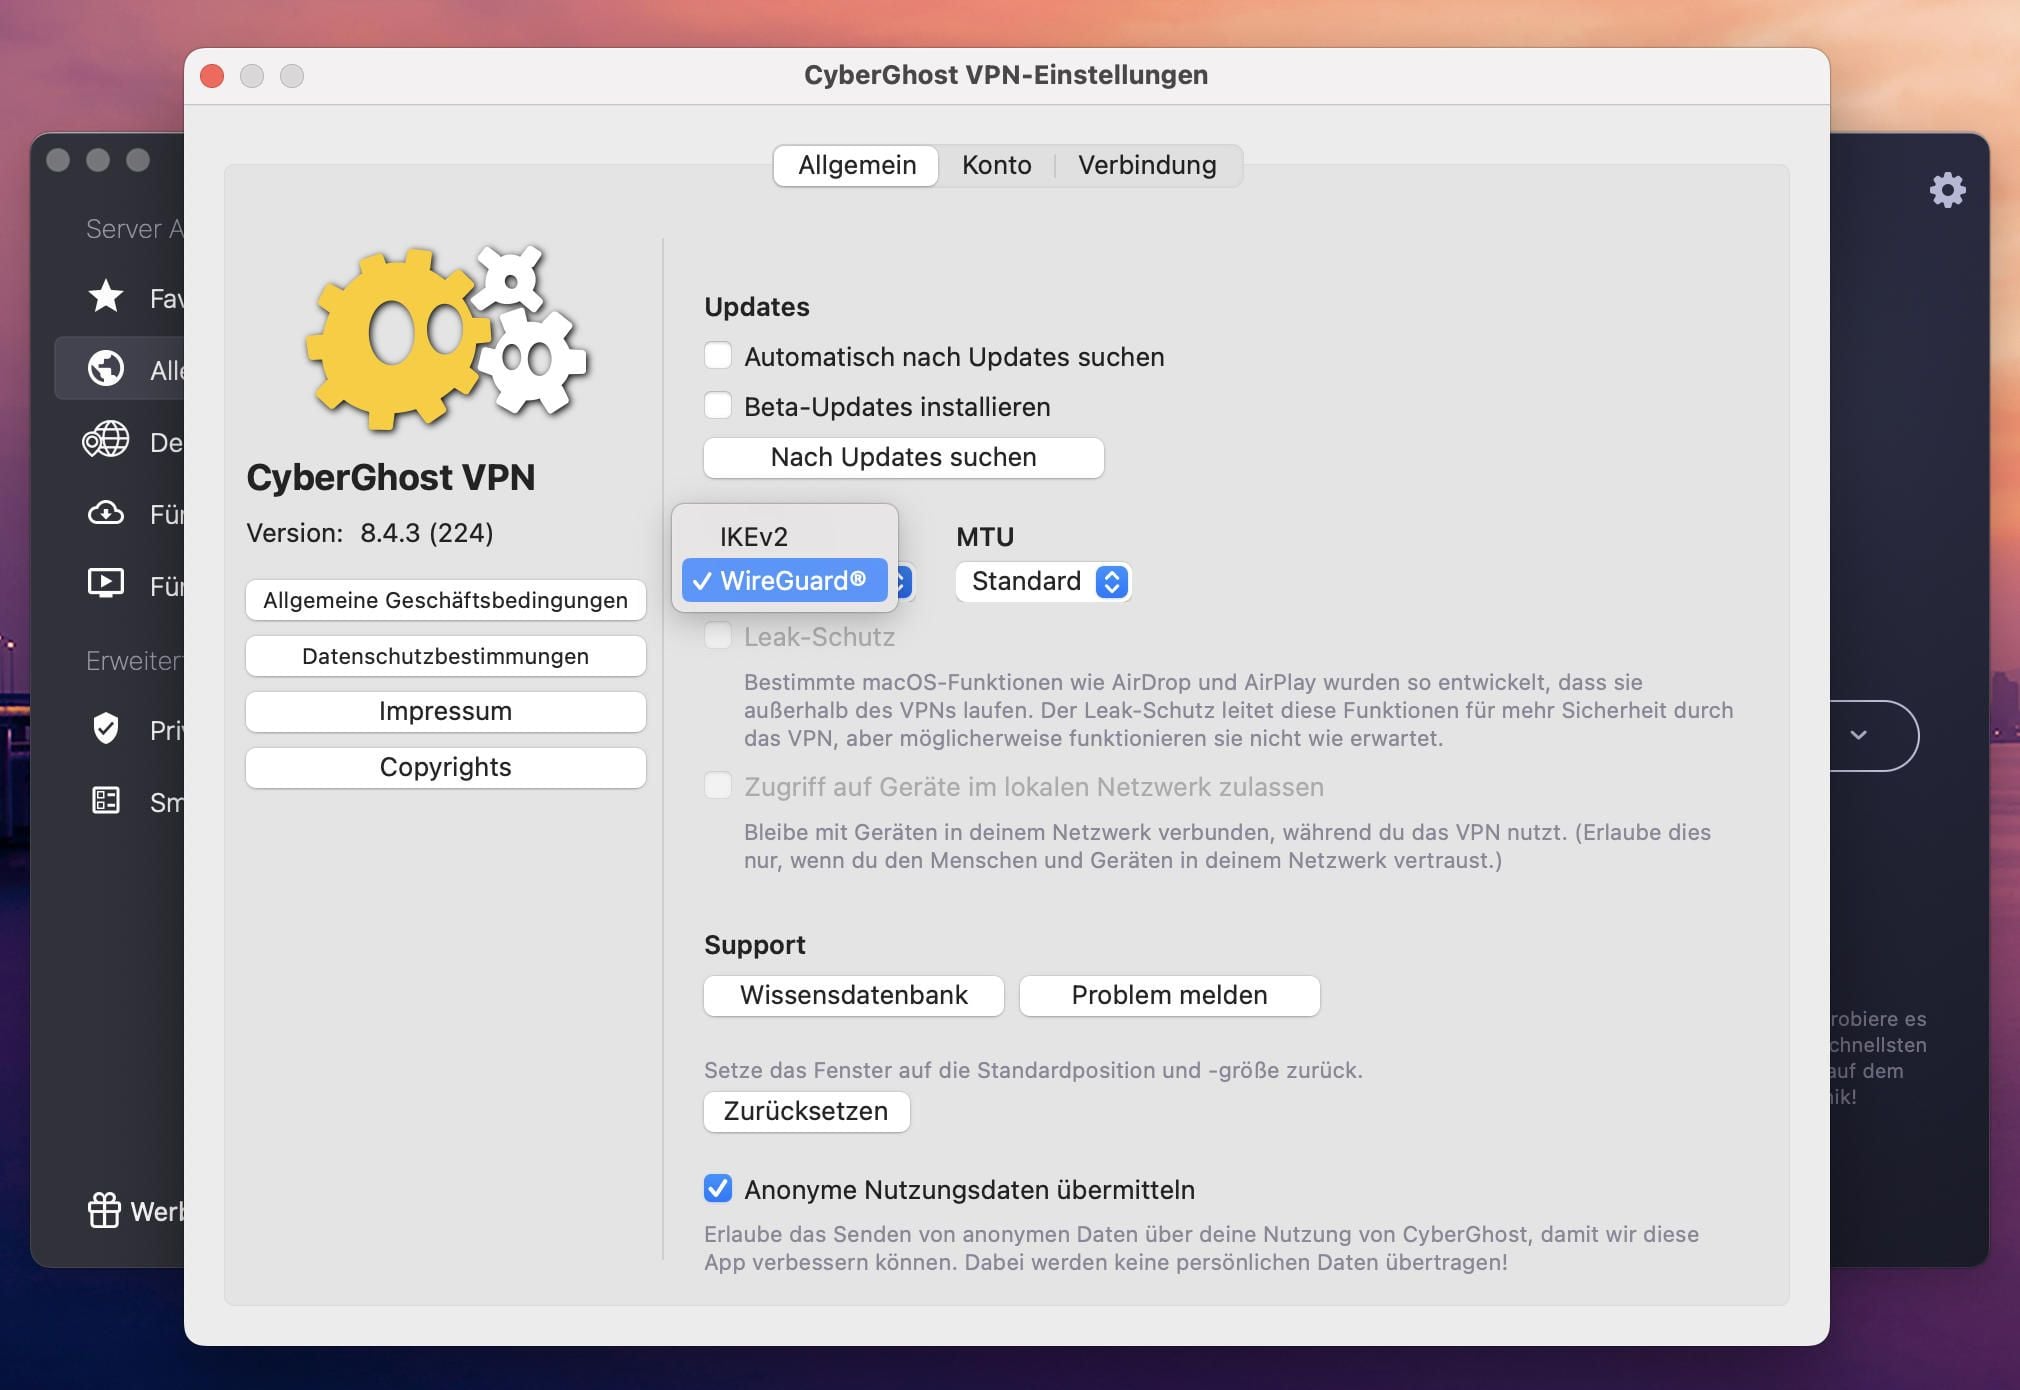2020x1390 pixels.
Task: Click the gift icon at the sidebar bottom
Action: tap(103, 1211)
